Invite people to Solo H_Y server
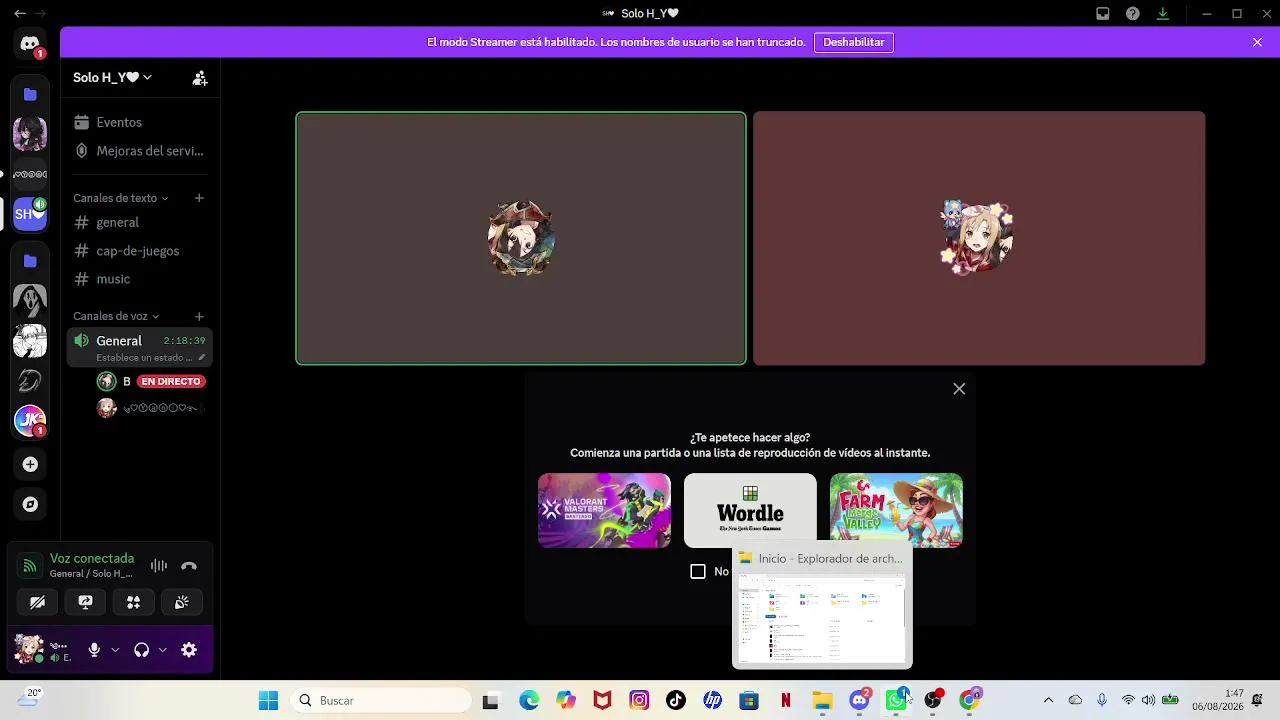This screenshot has height=720, width=1280. tap(200, 78)
